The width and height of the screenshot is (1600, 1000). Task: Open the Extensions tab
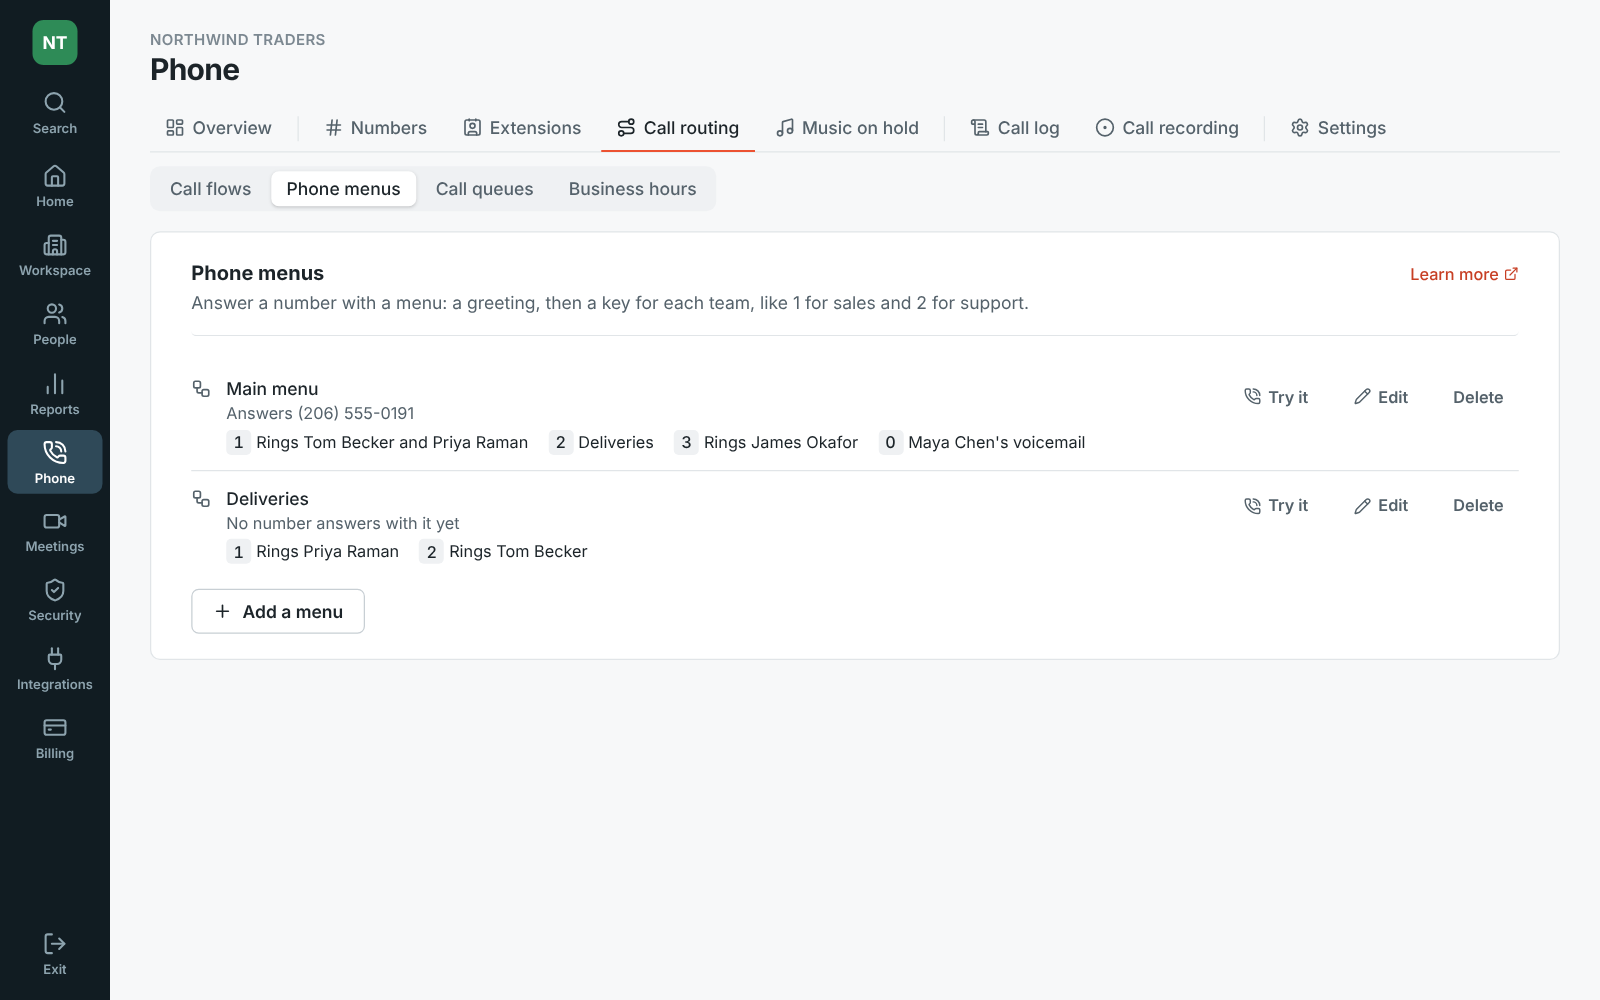[522, 128]
